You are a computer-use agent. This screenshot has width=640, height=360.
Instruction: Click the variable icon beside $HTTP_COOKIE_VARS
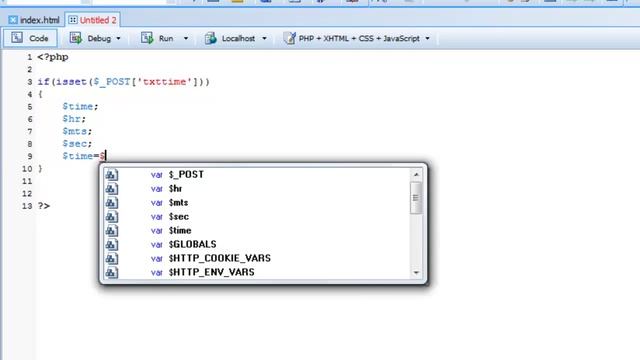[x=111, y=258]
